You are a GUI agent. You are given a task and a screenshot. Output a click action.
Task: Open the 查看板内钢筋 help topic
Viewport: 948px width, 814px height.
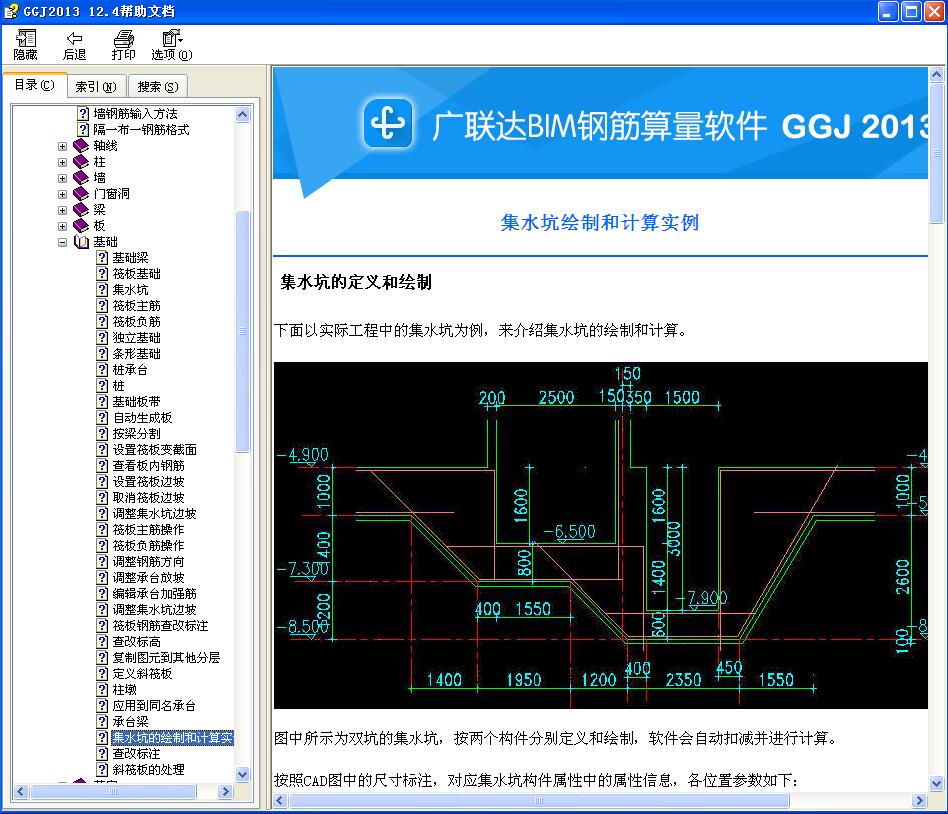click(149, 466)
